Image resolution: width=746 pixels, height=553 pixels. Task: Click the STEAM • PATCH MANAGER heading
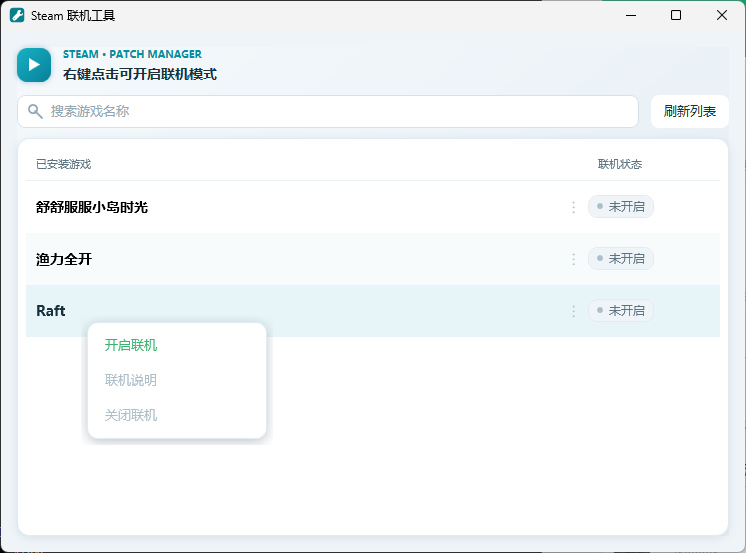click(x=132, y=54)
